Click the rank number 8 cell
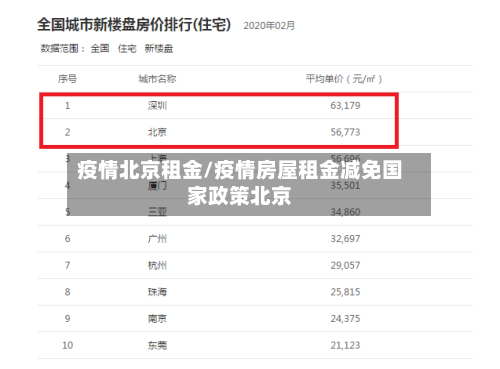The height and width of the screenshot is (369, 500). [67, 292]
